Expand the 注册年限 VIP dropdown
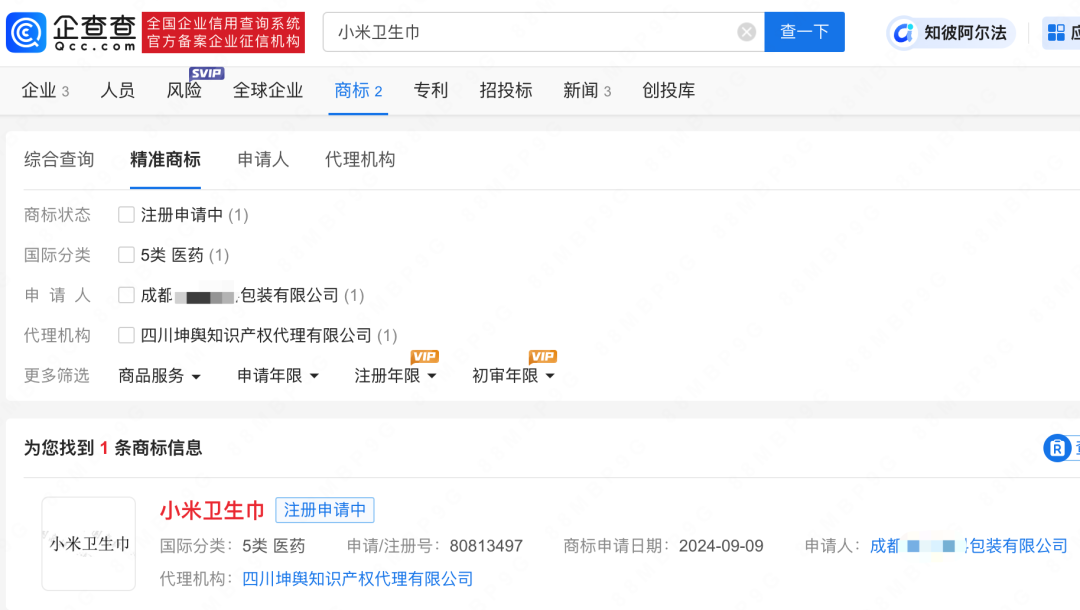Screen dimensions: 1080x610 [395, 376]
